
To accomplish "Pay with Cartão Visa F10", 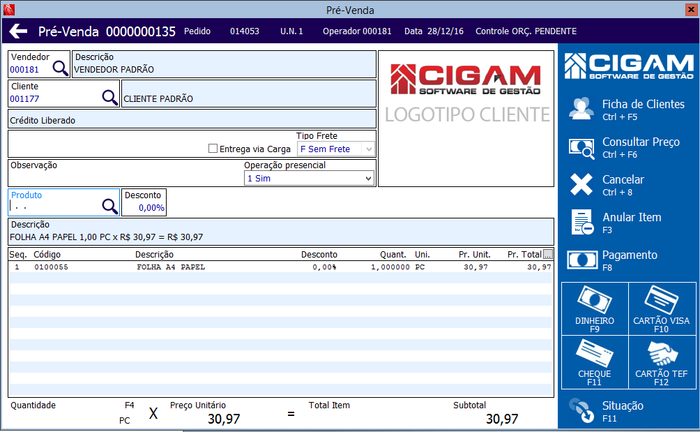I will click(x=662, y=309).
